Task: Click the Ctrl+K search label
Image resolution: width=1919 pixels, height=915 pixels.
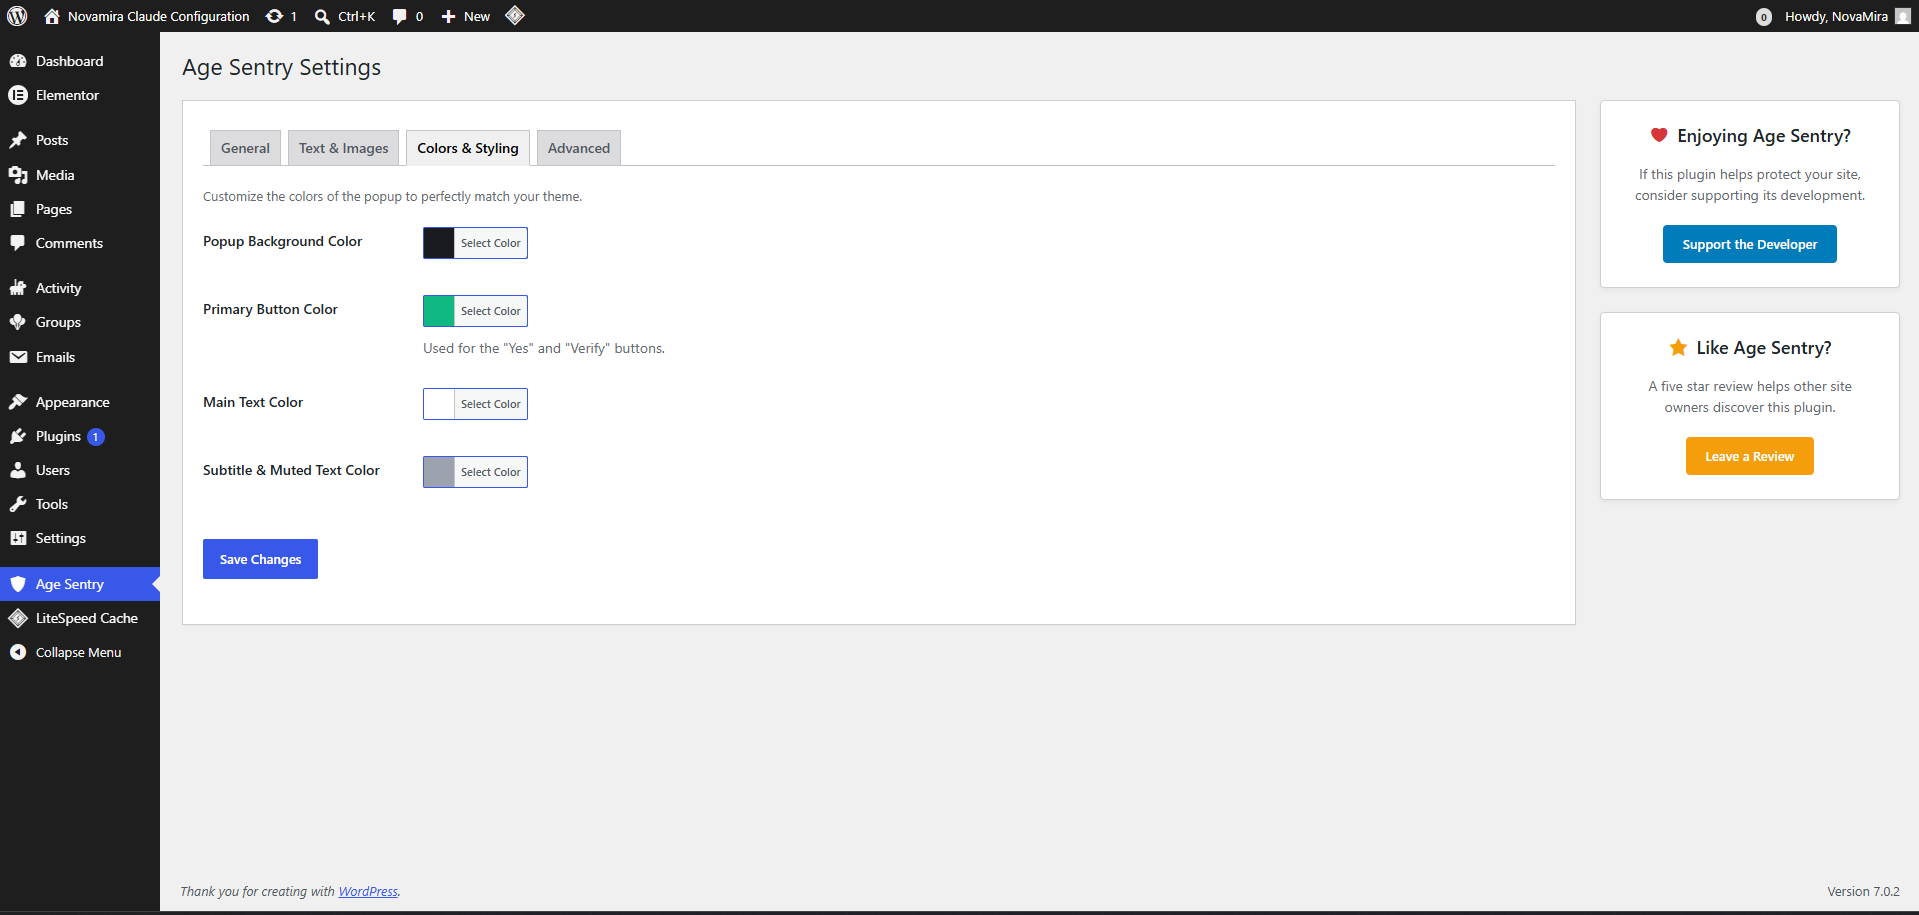Action: click(x=357, y=16)
